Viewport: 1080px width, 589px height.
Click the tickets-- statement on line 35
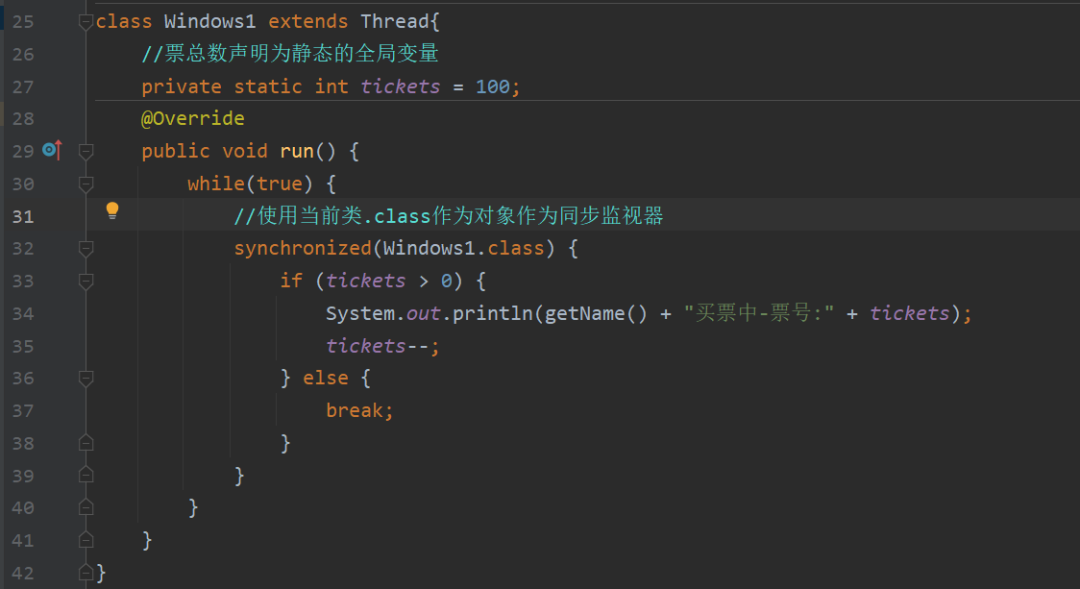point(383,346)
